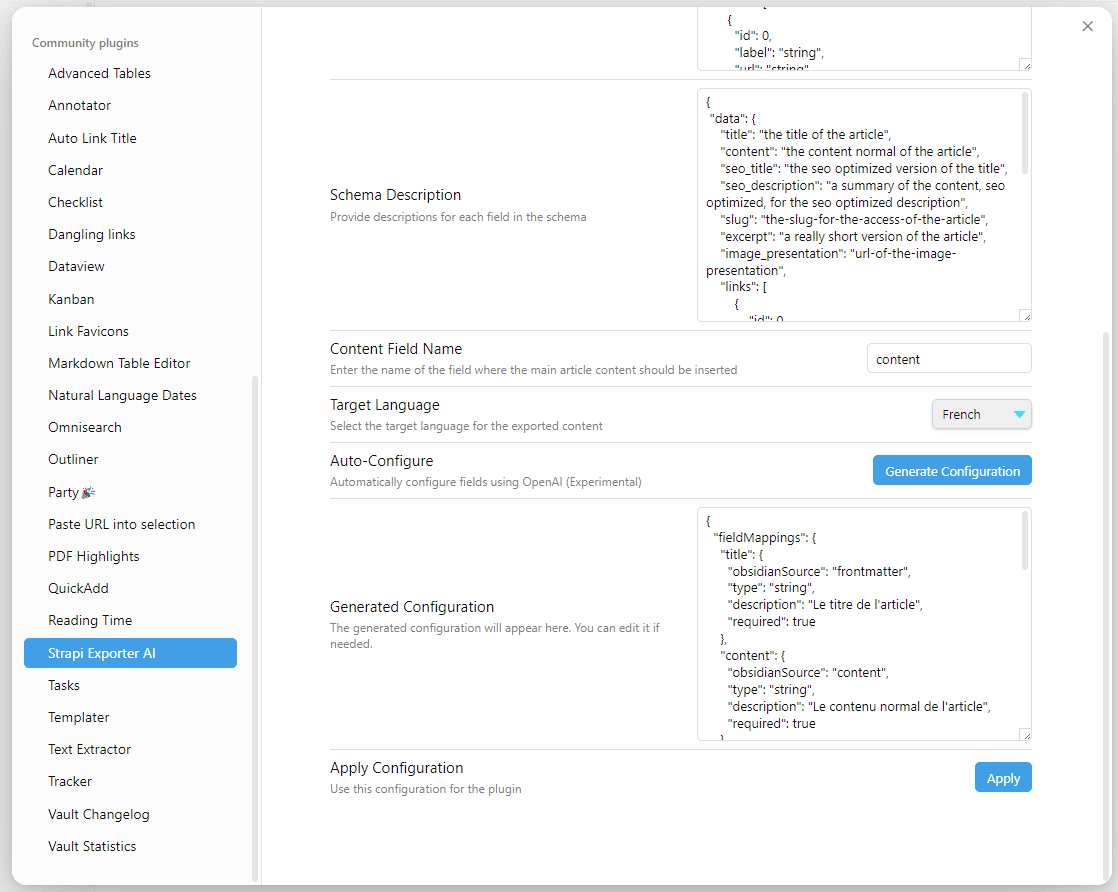Click the Generate Configuration button
Viewport: 1118px width, 892px height.
click(x=952, y=471)
